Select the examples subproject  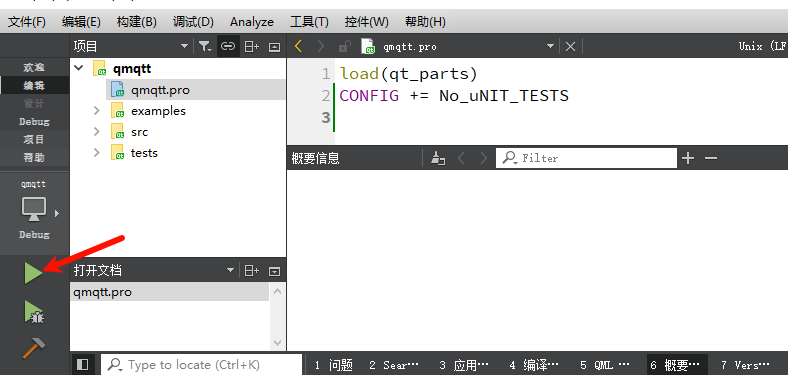[x=158, y=111]
